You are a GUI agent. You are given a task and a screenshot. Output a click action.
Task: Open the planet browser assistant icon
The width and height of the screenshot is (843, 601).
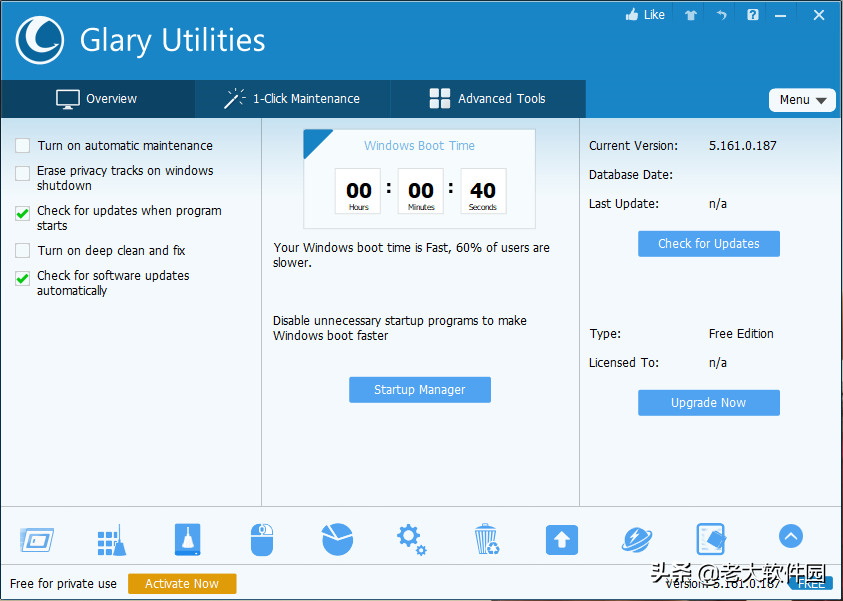[636, 540]
